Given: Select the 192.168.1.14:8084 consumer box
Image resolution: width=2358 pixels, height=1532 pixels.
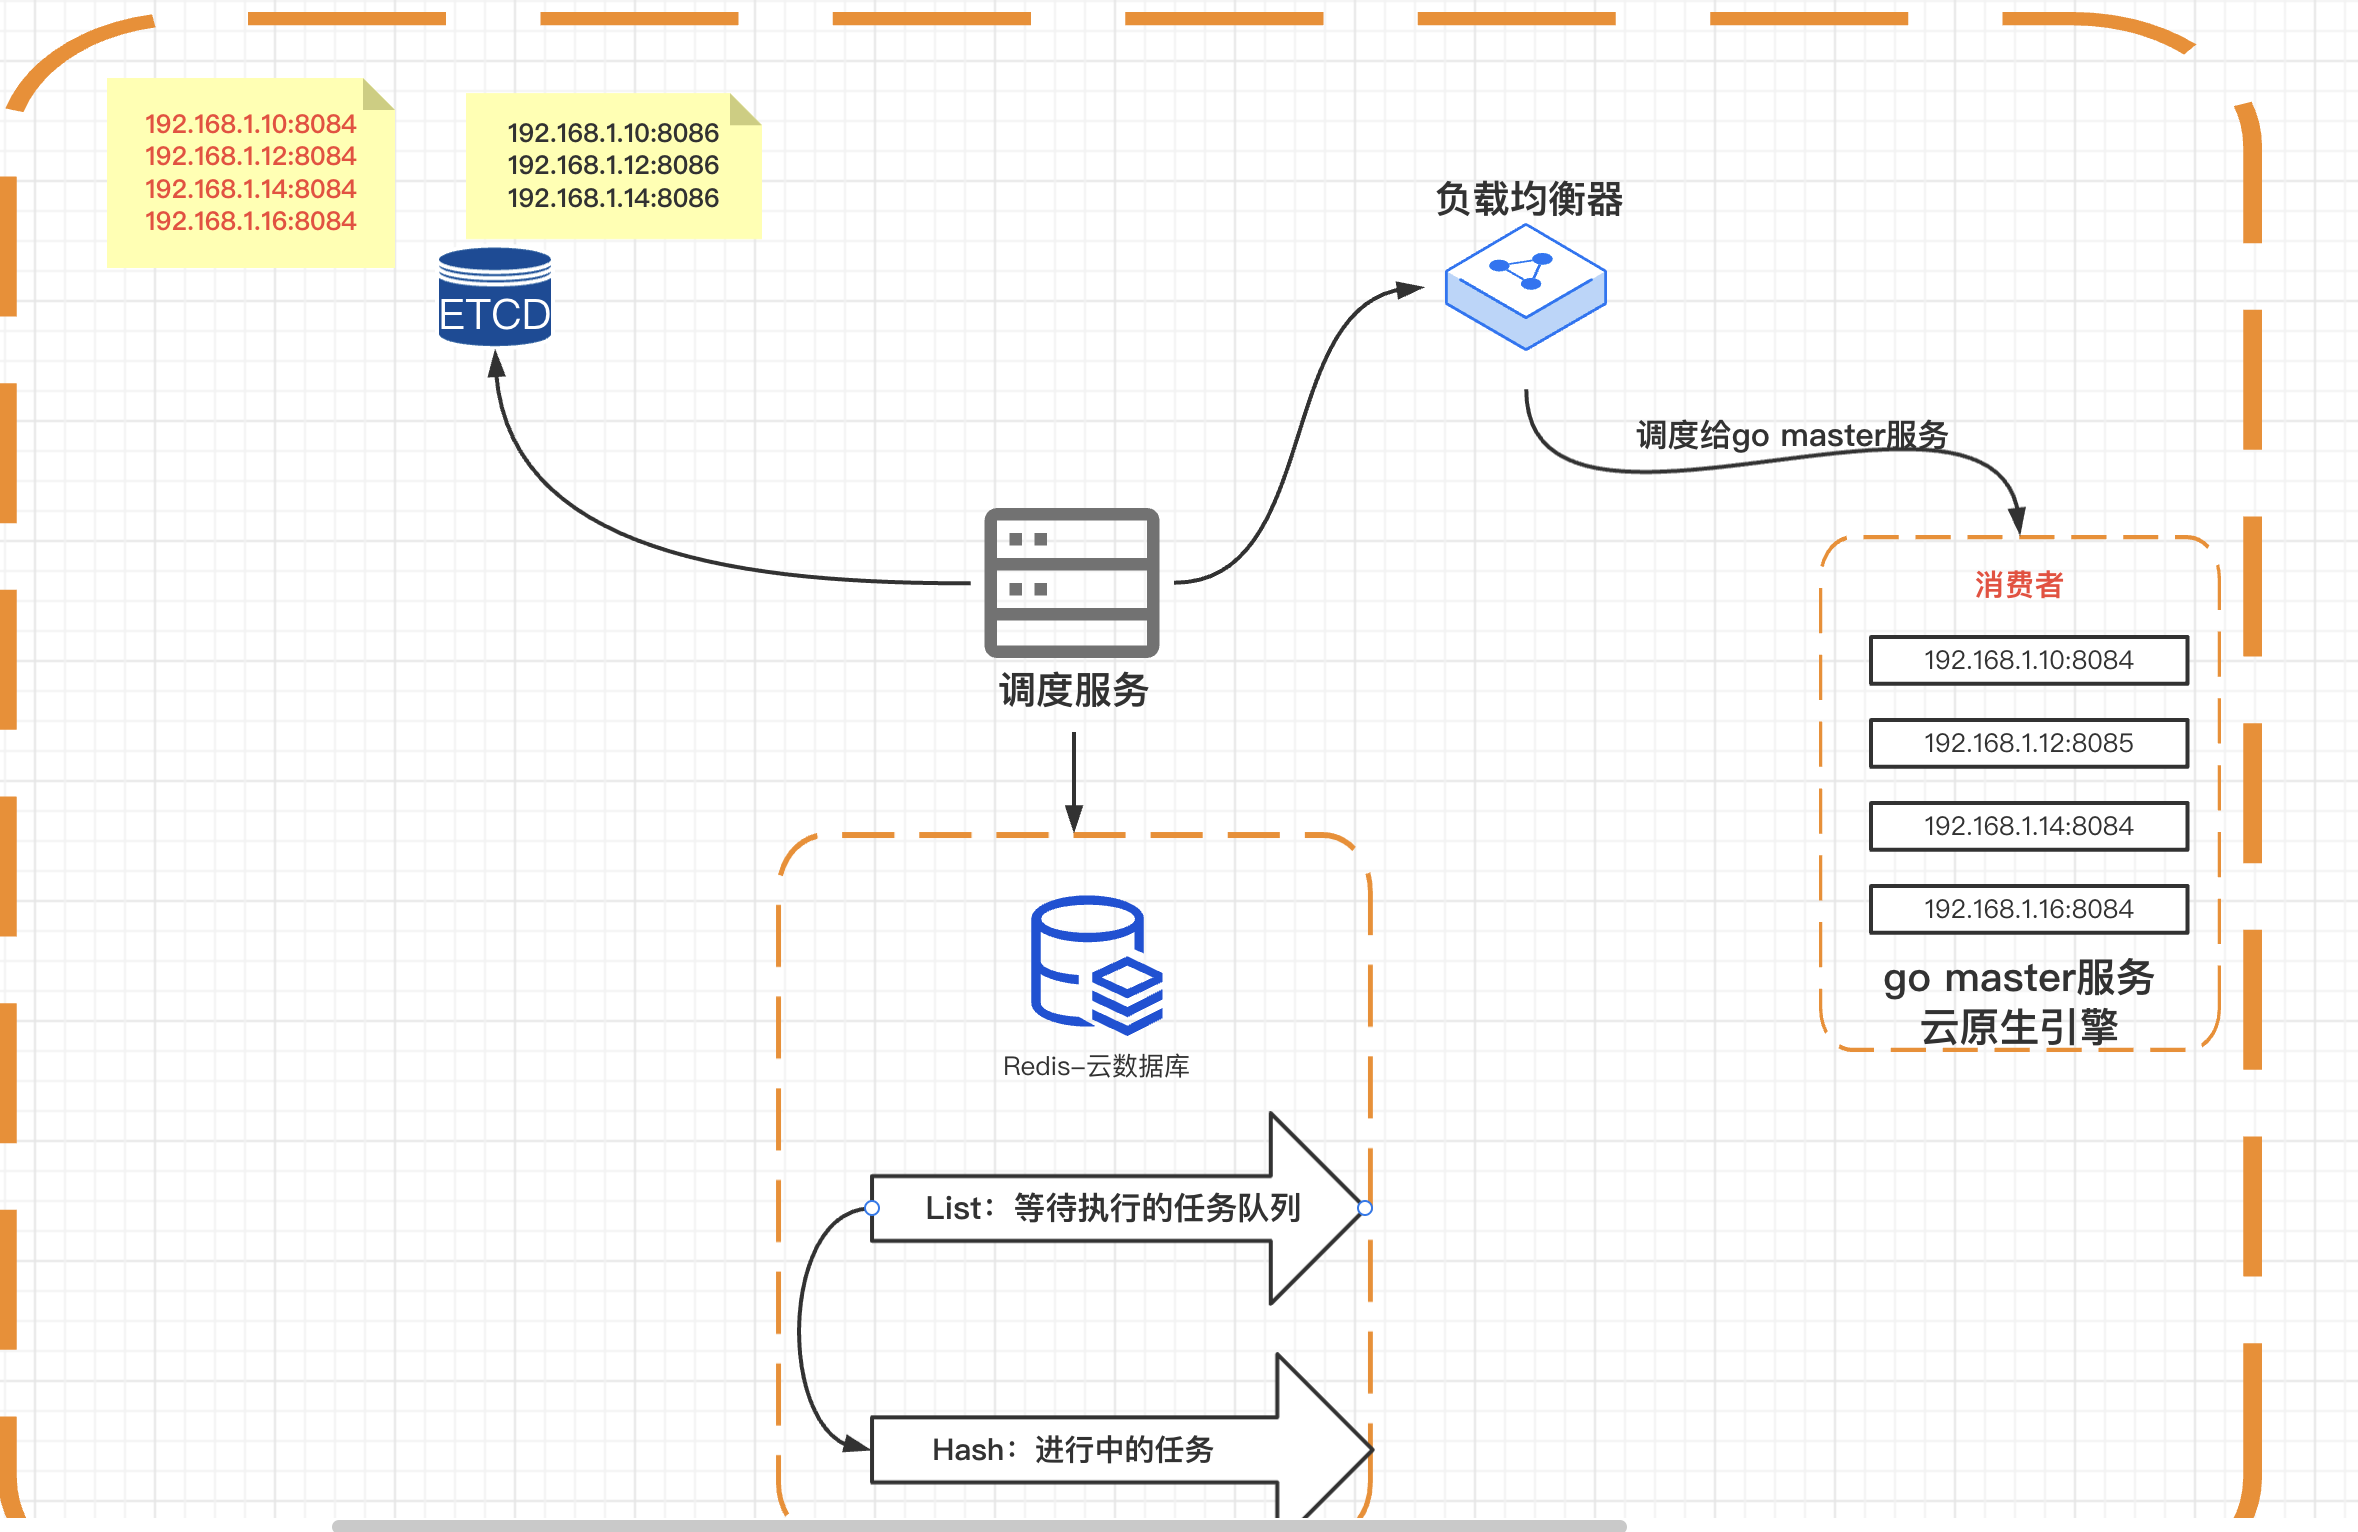Looking at the screenshot, I should 2029,826.
